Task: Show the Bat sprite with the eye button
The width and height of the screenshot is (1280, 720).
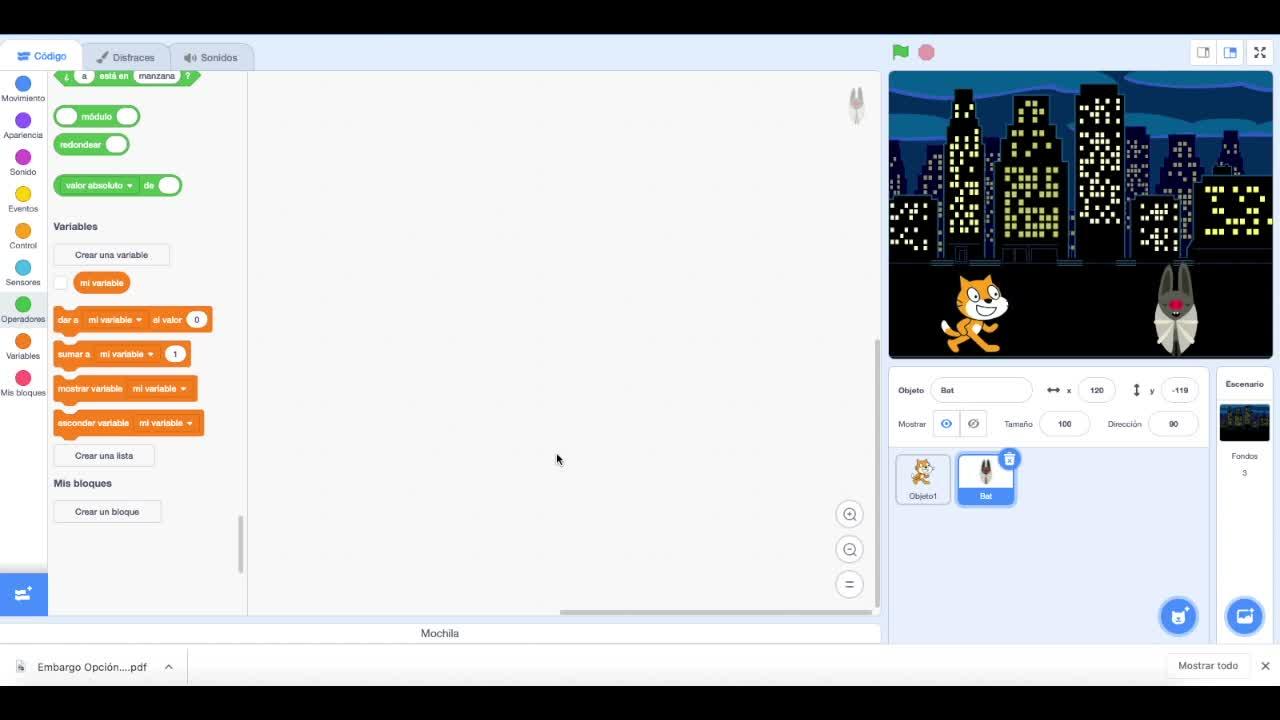Action: pyautogui.click(x=946, y=424)
